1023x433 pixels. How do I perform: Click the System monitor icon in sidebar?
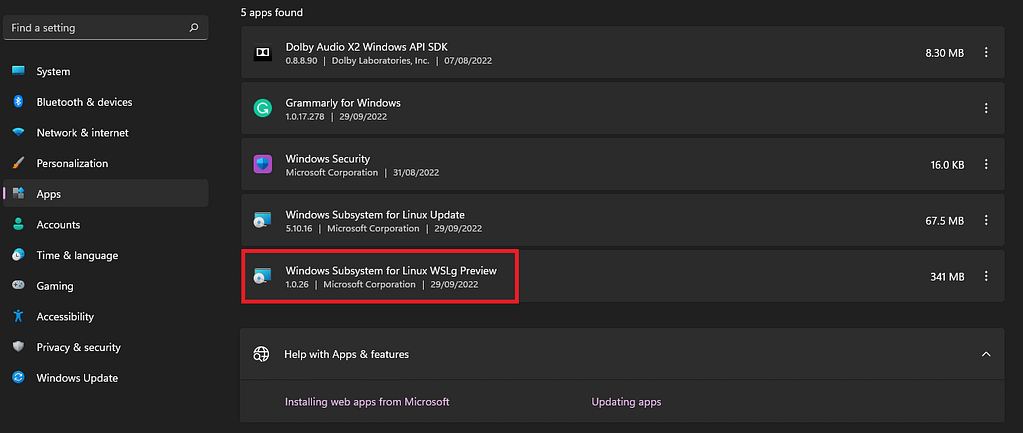tap(18, 71)
